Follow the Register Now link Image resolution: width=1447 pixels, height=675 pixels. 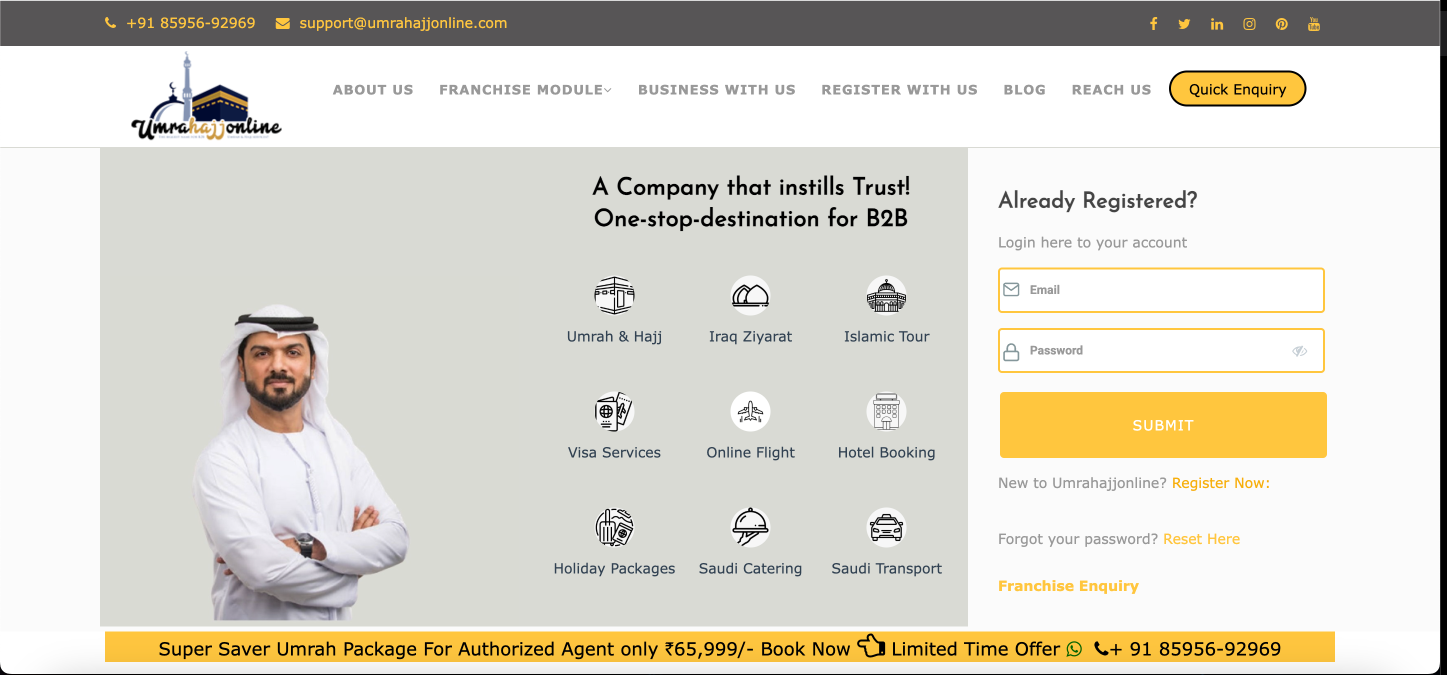click(1220, 483)
